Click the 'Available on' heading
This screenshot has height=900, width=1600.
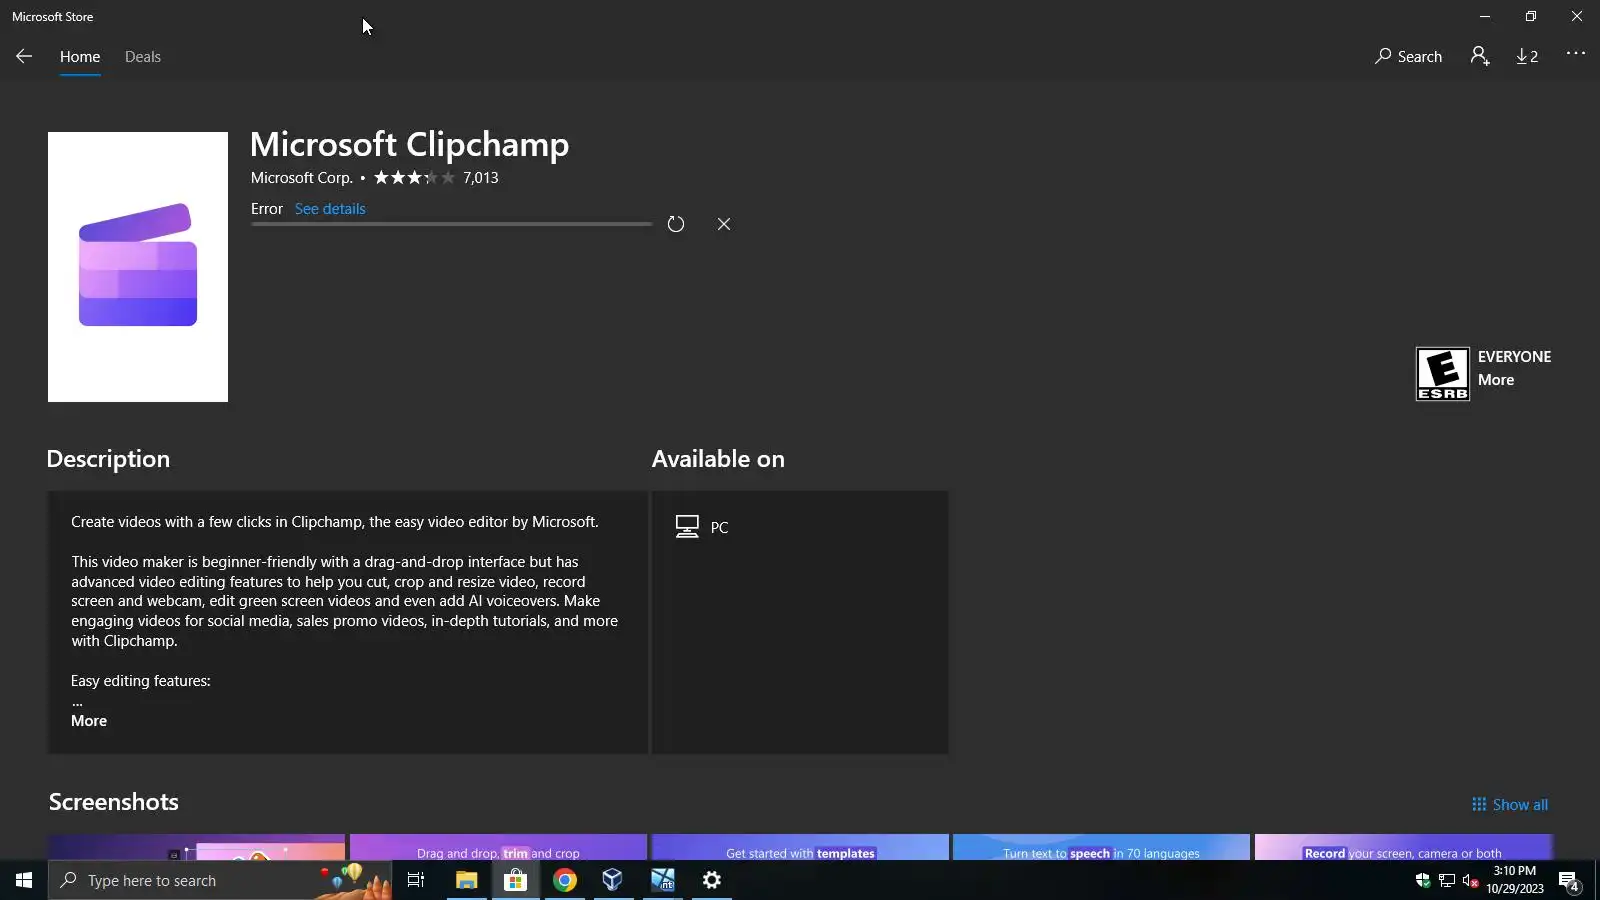(718, 459)
